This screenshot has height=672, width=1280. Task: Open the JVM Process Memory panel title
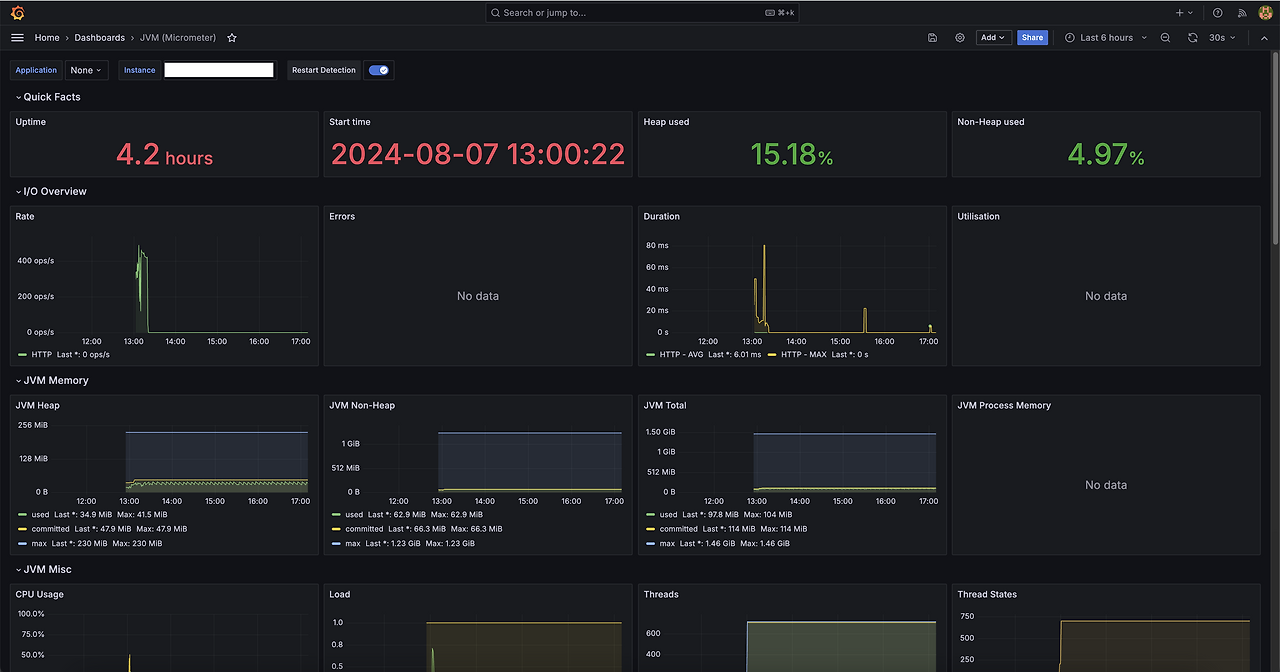(1004, 405)
